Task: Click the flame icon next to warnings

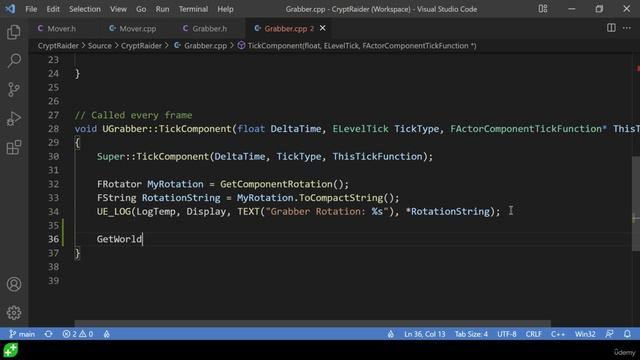Action: [x=107, y=334]
